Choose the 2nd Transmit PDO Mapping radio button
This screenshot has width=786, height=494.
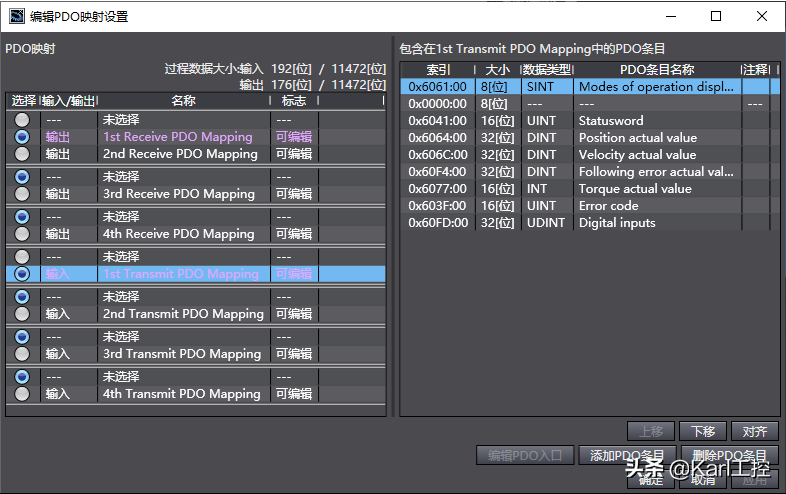22,314
